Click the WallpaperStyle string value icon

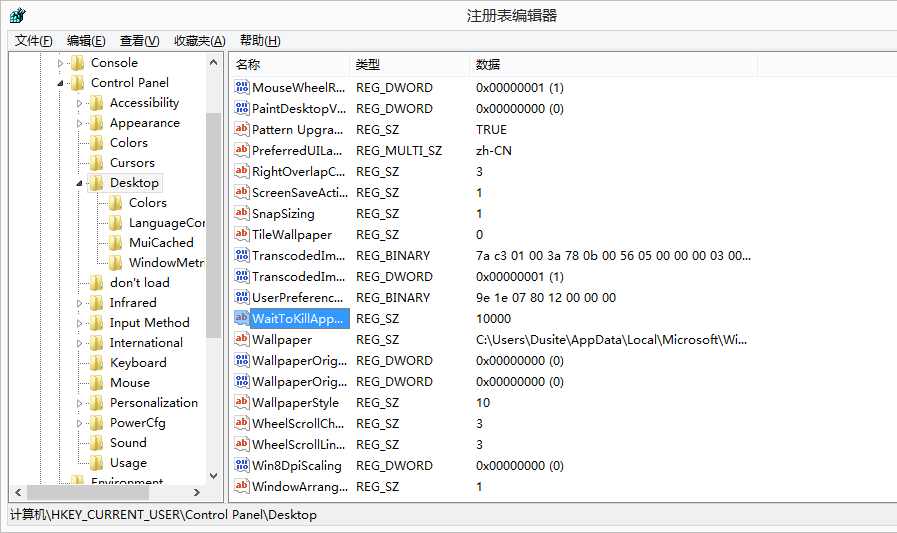click(x=241, y=403)
